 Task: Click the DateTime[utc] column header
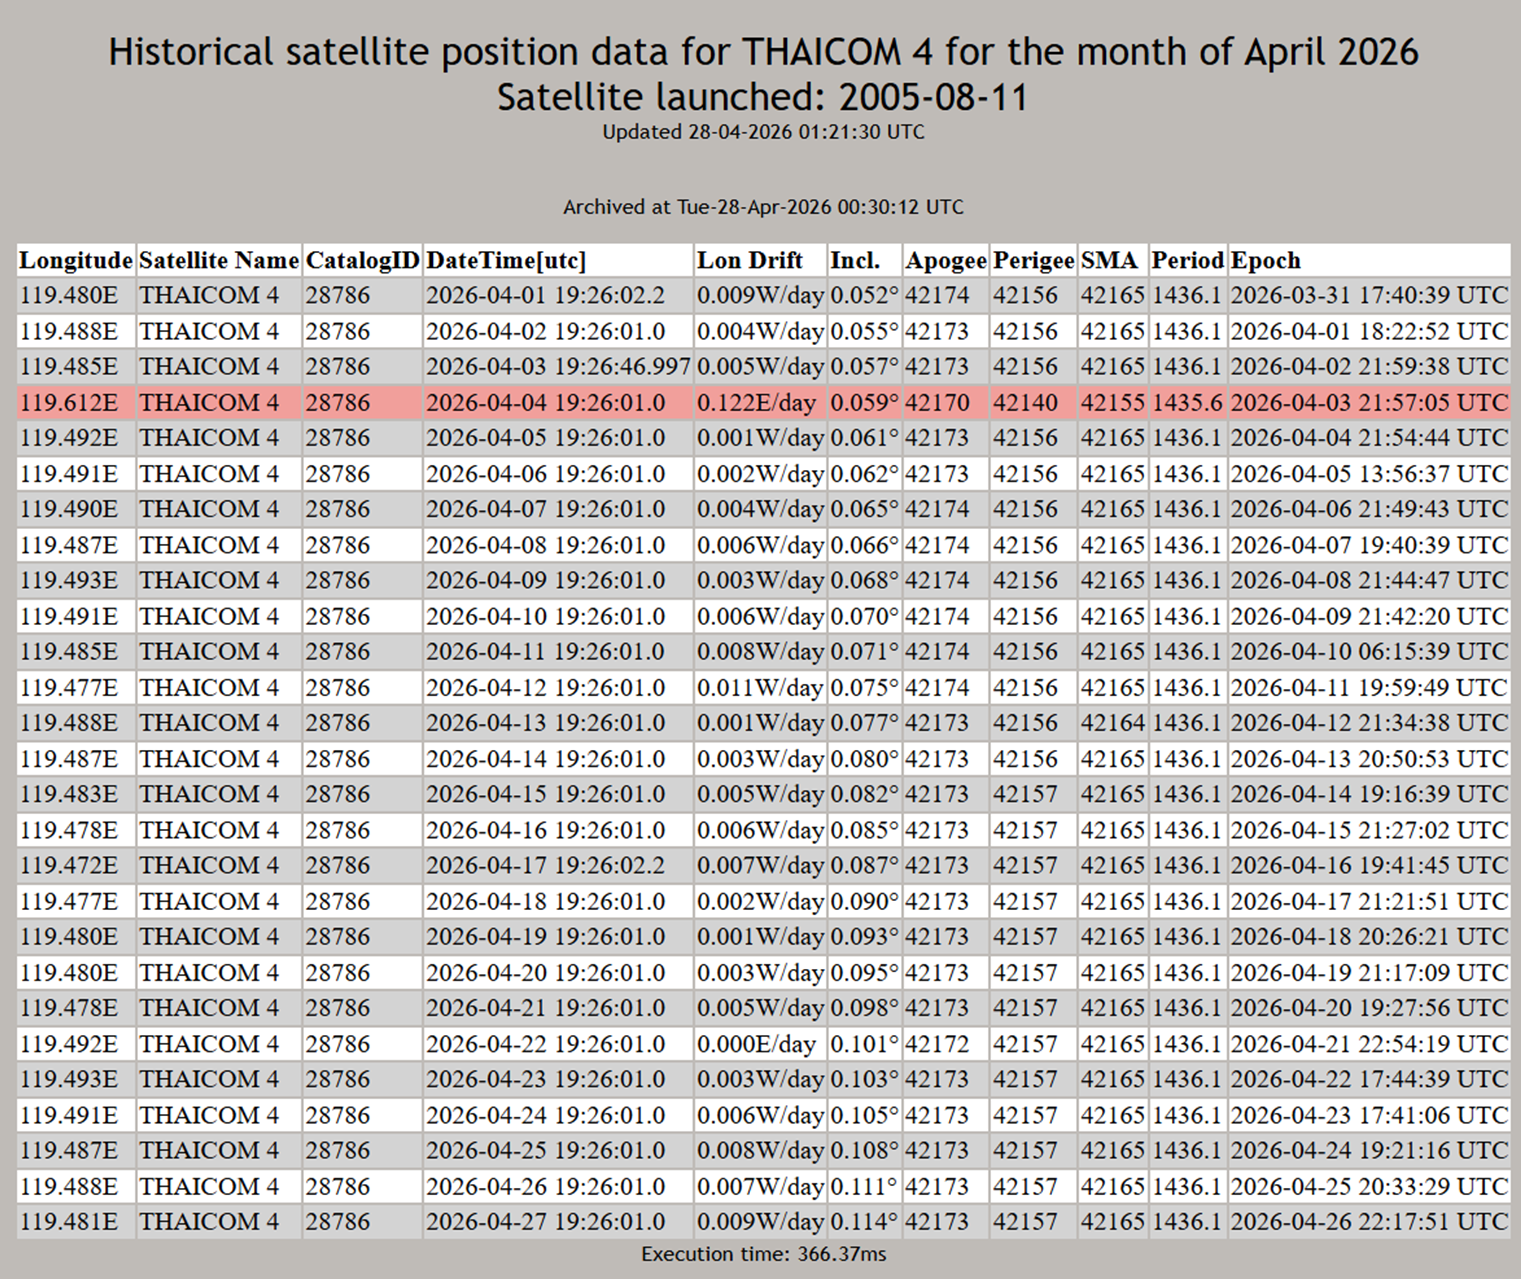coord(506,261)
